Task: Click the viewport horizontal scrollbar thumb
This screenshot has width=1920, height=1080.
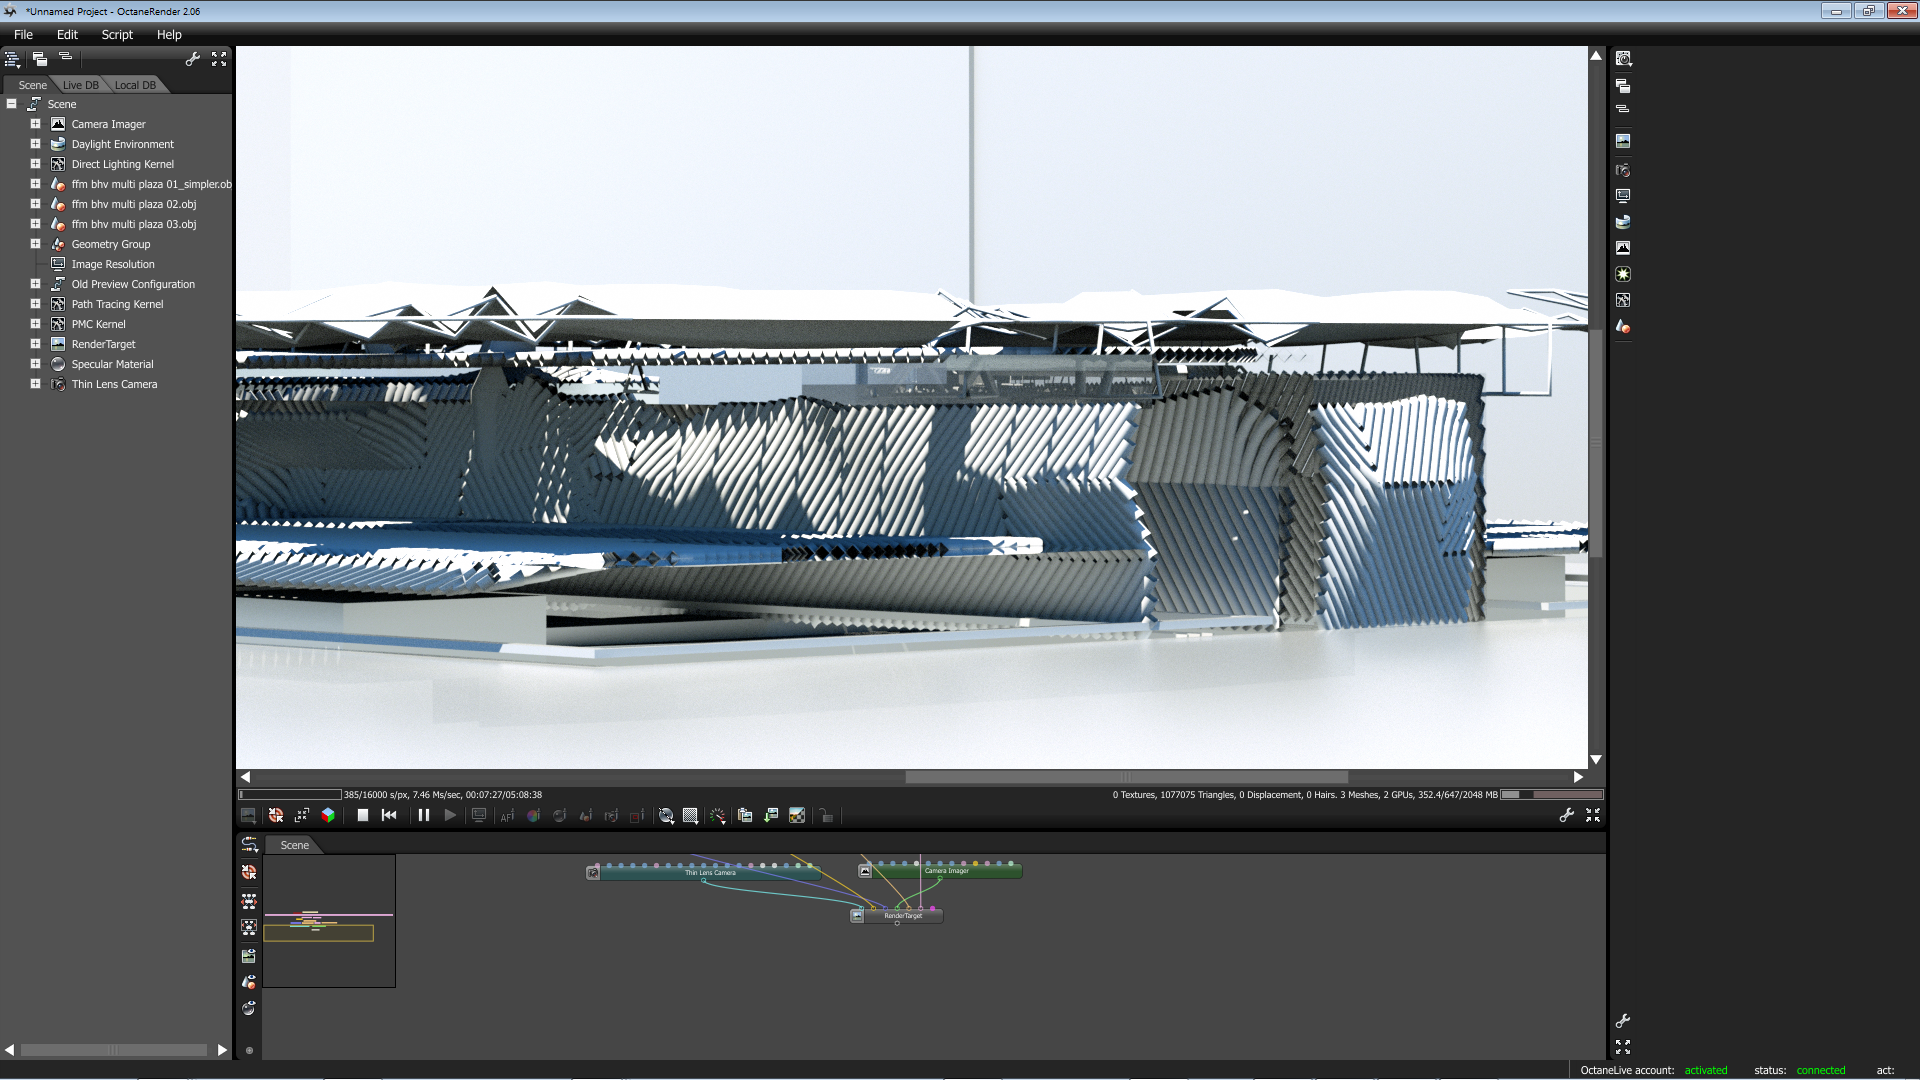Action: tap(1126, 777)
